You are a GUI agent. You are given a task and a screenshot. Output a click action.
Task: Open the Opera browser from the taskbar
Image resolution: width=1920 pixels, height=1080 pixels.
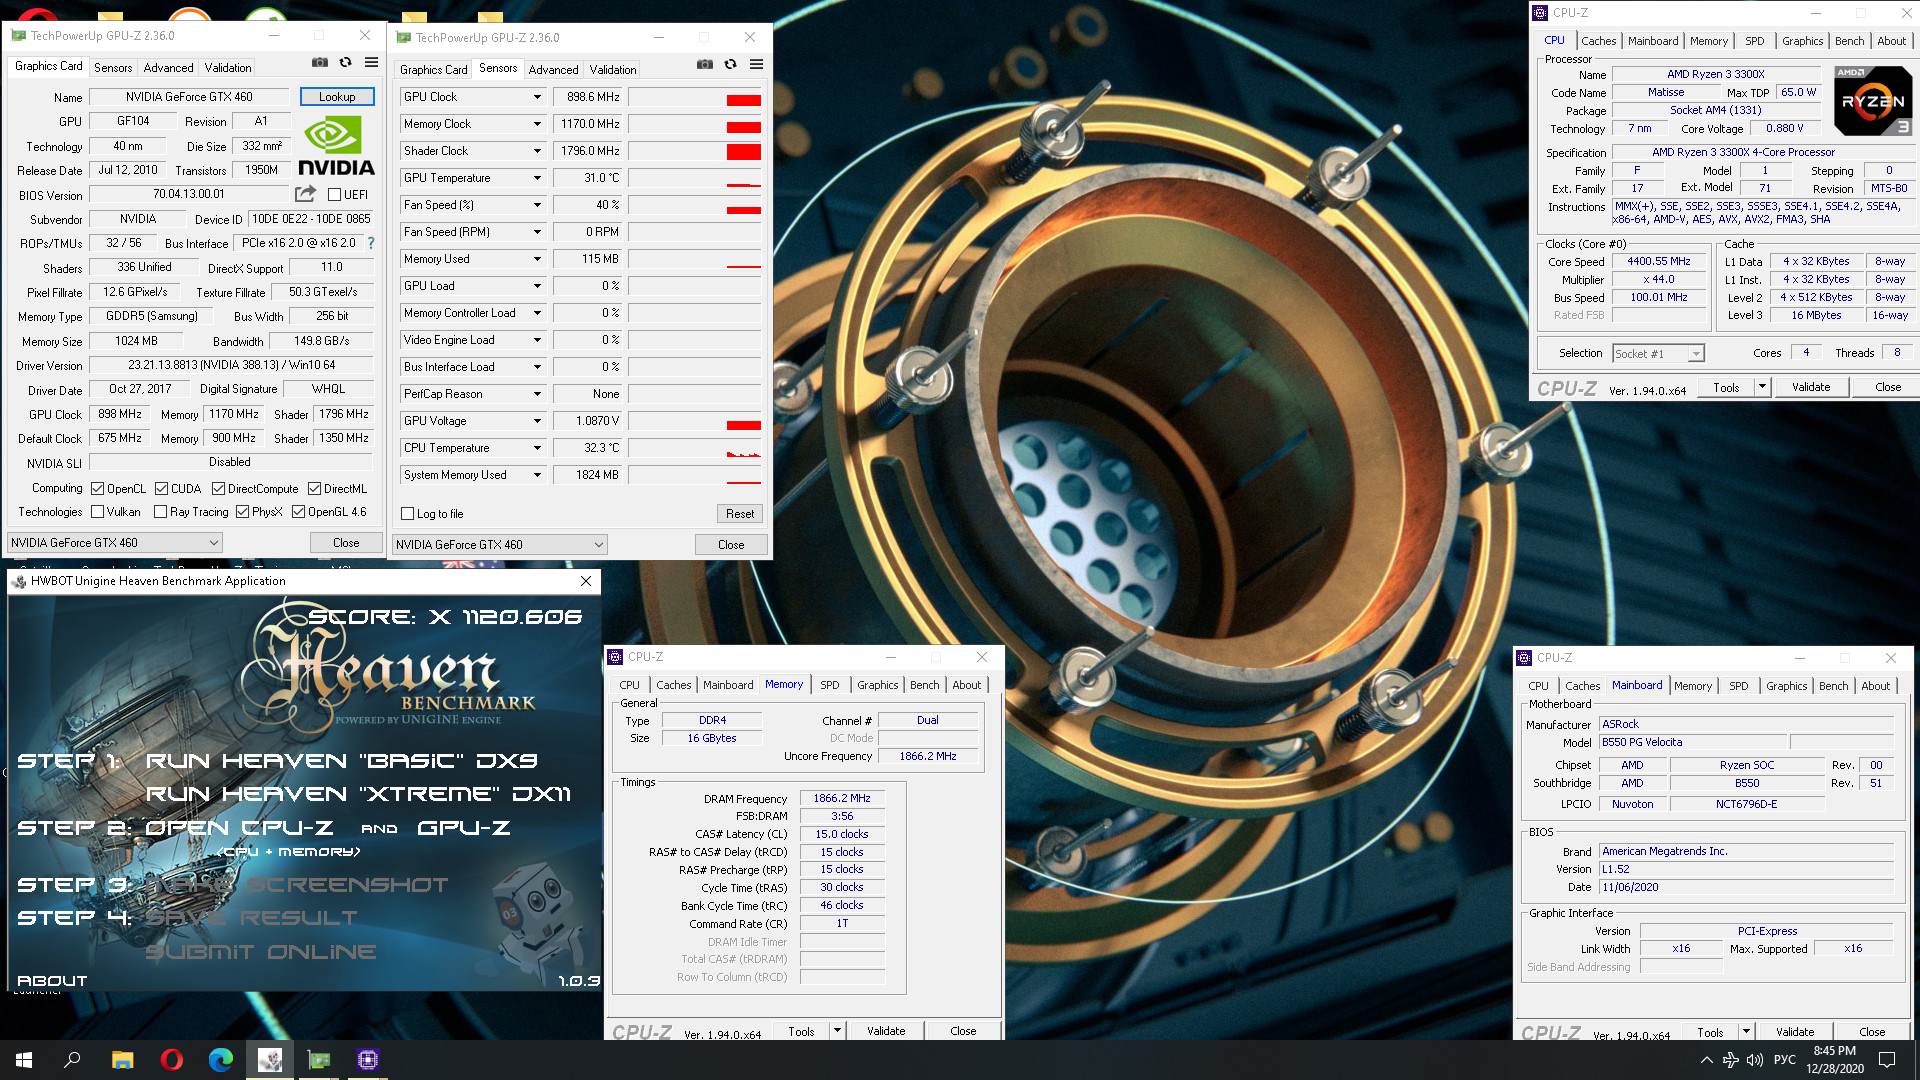tap(171, 1060)
